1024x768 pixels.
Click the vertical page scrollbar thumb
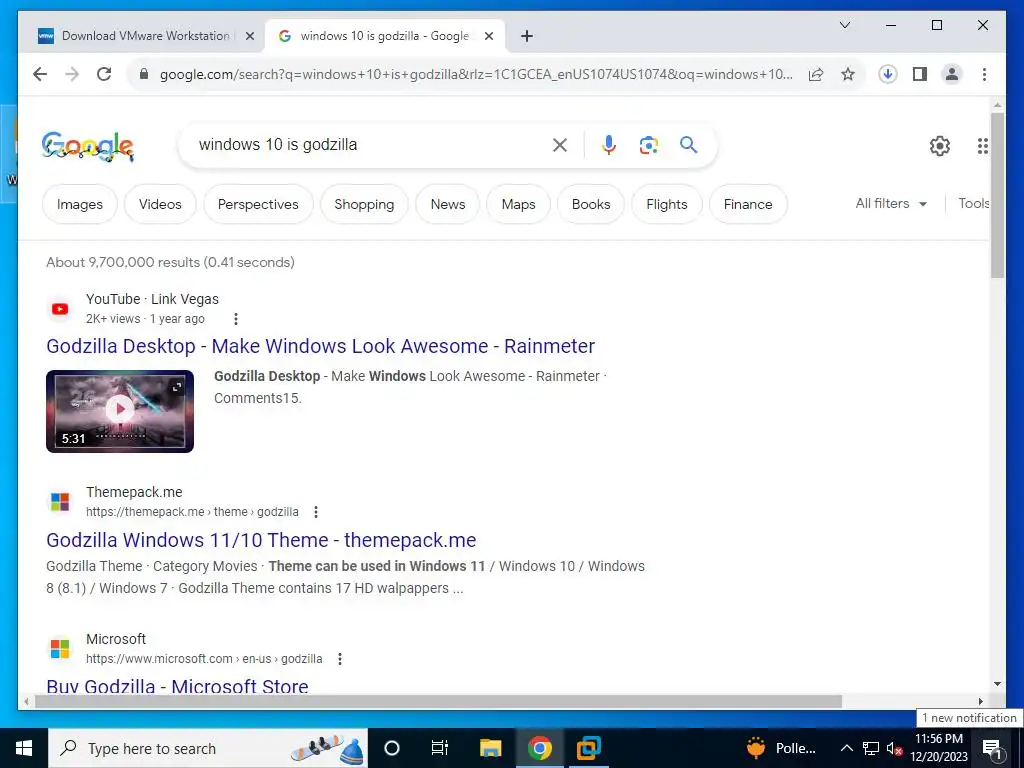[997, 195]
